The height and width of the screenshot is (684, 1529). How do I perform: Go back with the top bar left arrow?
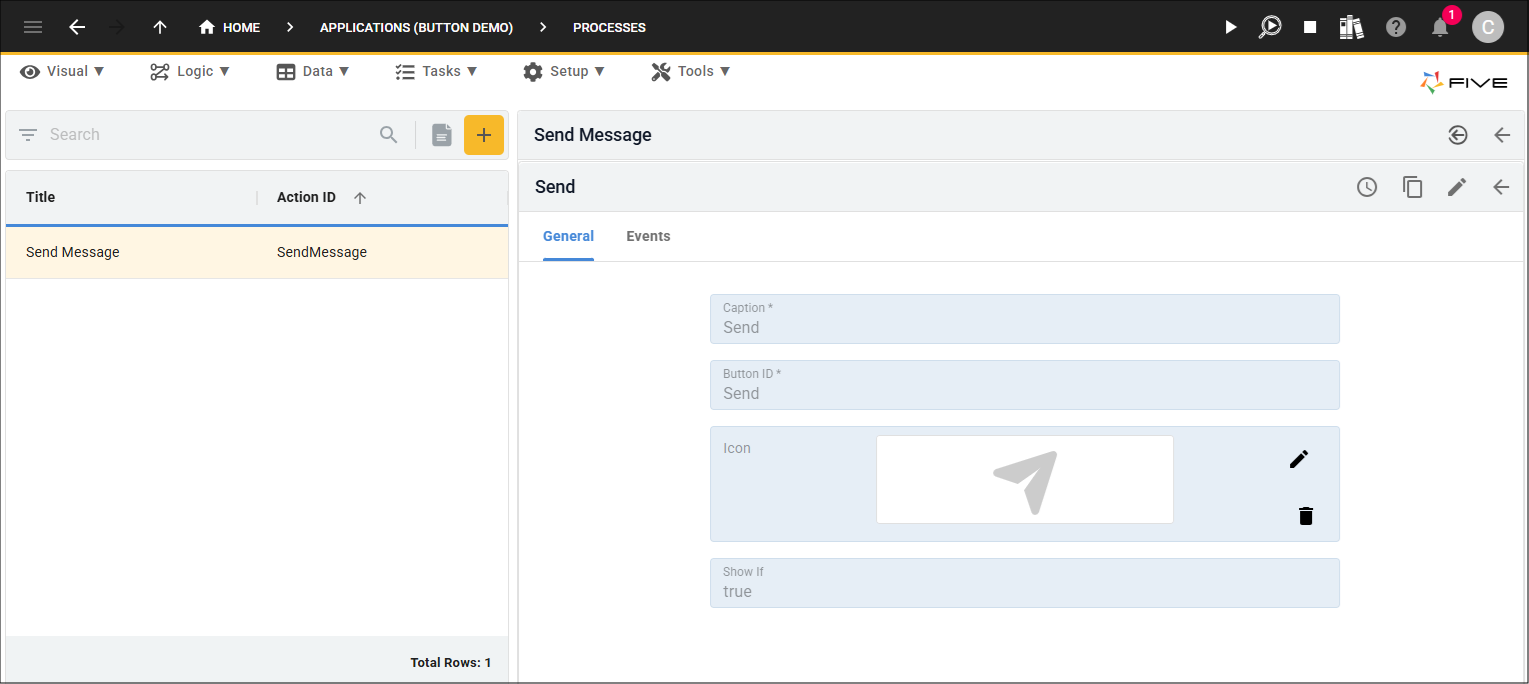77,27
